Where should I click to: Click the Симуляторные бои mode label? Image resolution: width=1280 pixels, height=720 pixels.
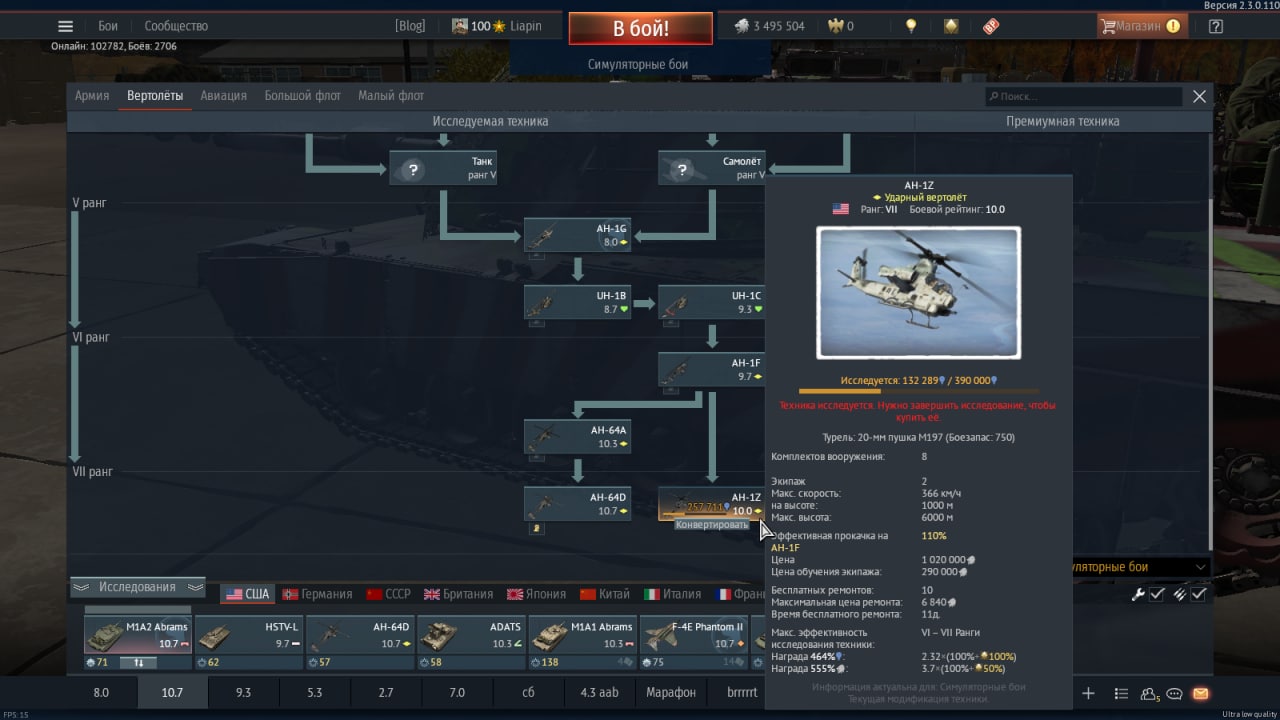638,64
